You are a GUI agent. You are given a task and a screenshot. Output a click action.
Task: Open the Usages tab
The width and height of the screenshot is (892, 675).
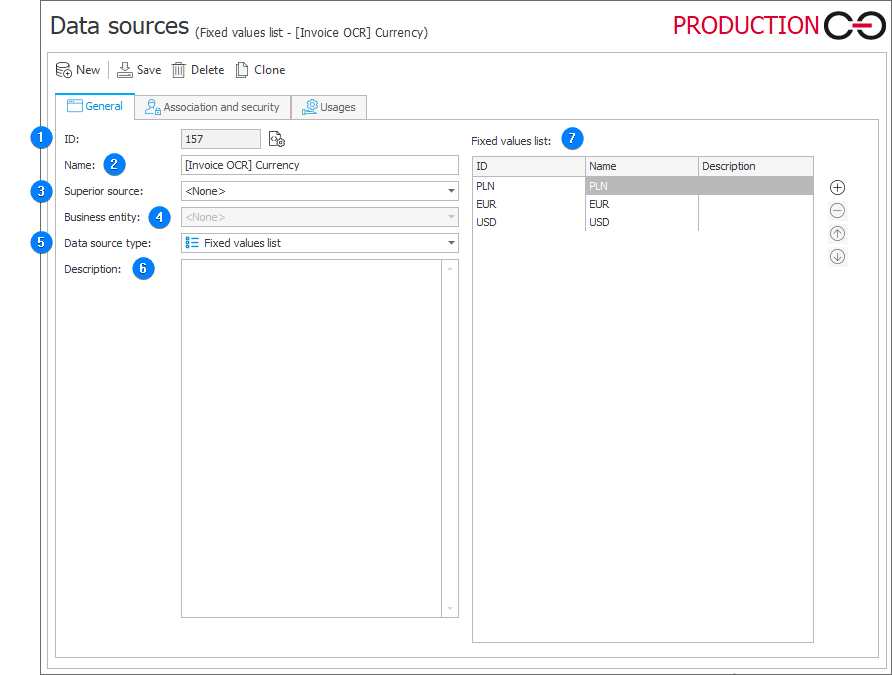[329, 107]
